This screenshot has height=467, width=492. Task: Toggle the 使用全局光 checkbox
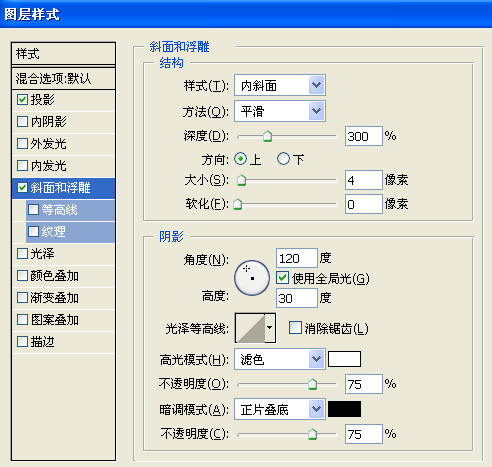[x=282, y=278]
